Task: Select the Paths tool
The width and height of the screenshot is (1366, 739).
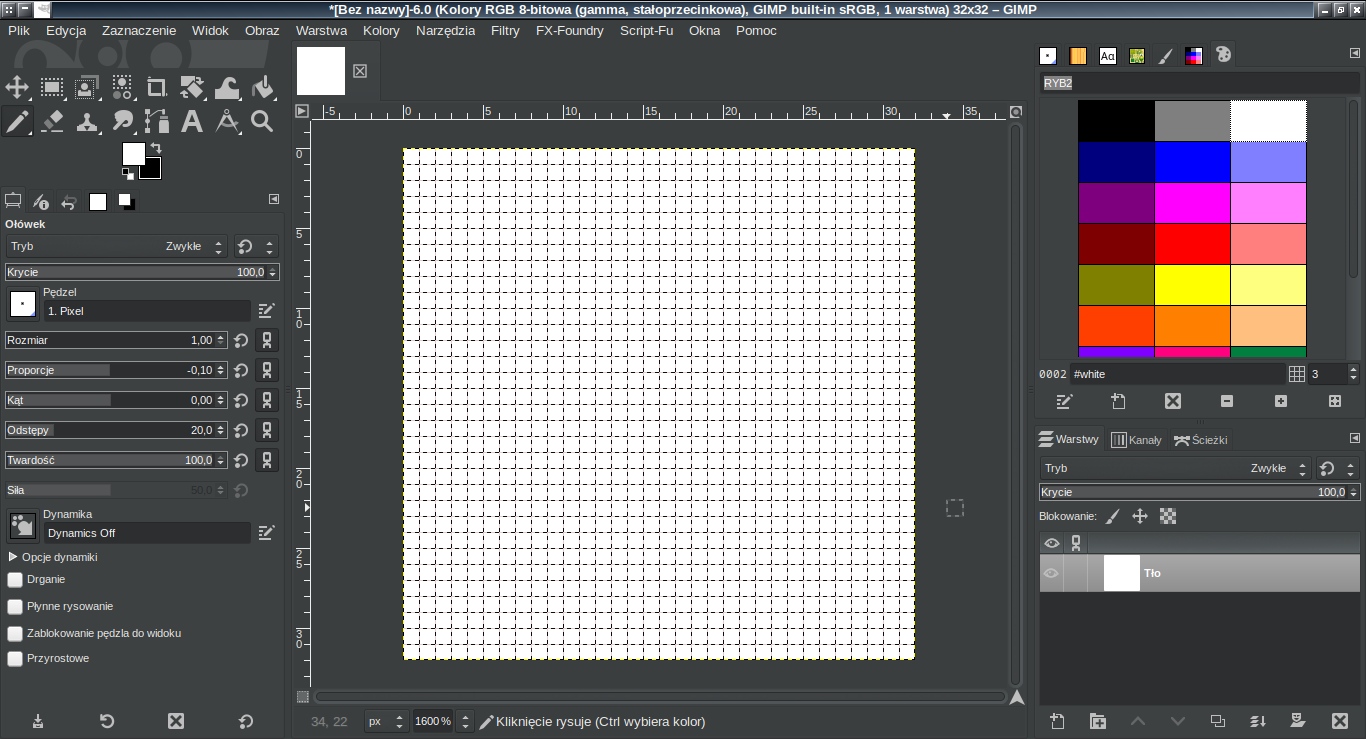Action: click(157, 121)
